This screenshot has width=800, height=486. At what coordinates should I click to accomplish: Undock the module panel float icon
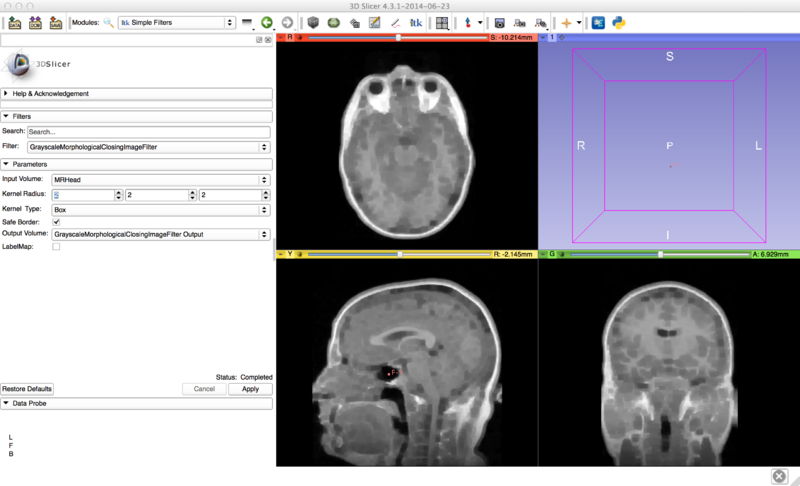click(259, 40)
